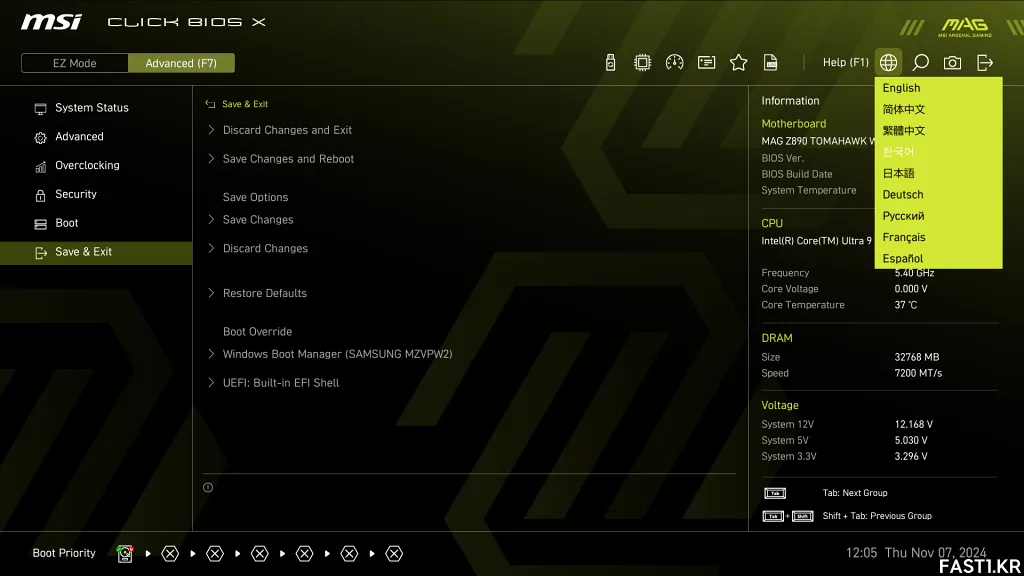This screenshot has width=1024, height=576.
Task: Choose 日本語 from the language list
Action: tap(938, 173)
